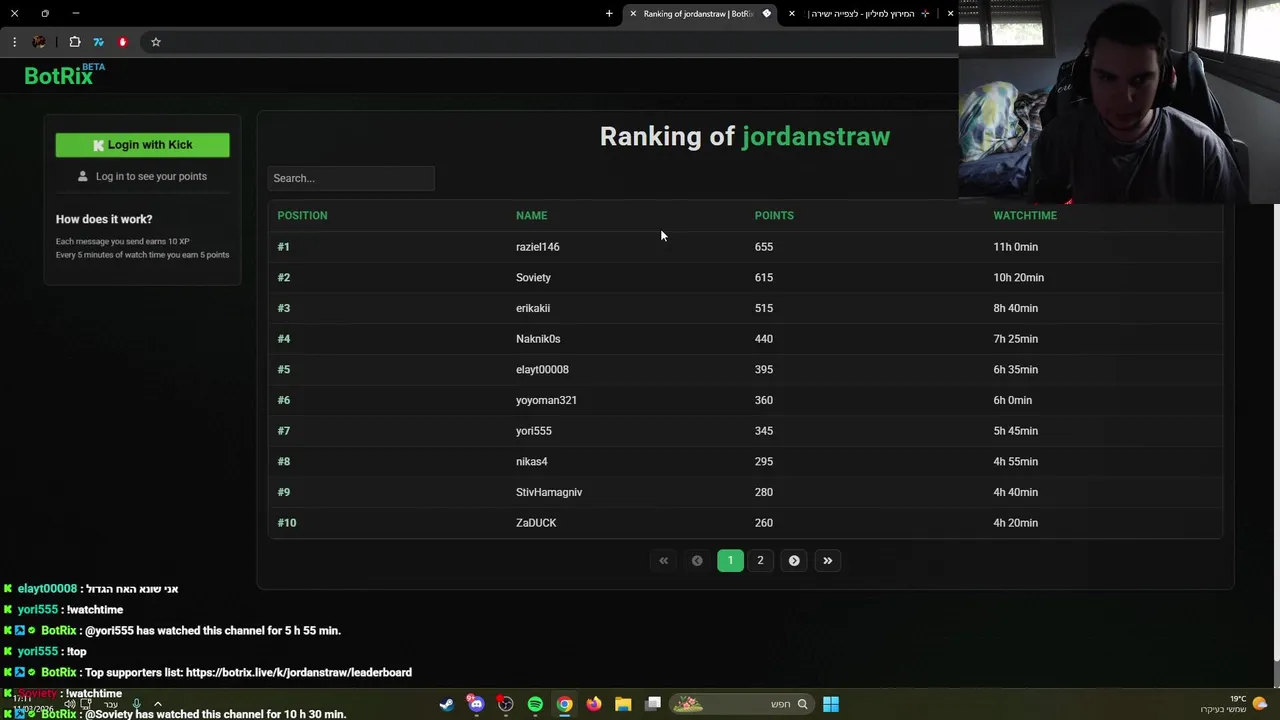
Task: Bookmark this page with the star icon
Action: [x=156, y=42]
